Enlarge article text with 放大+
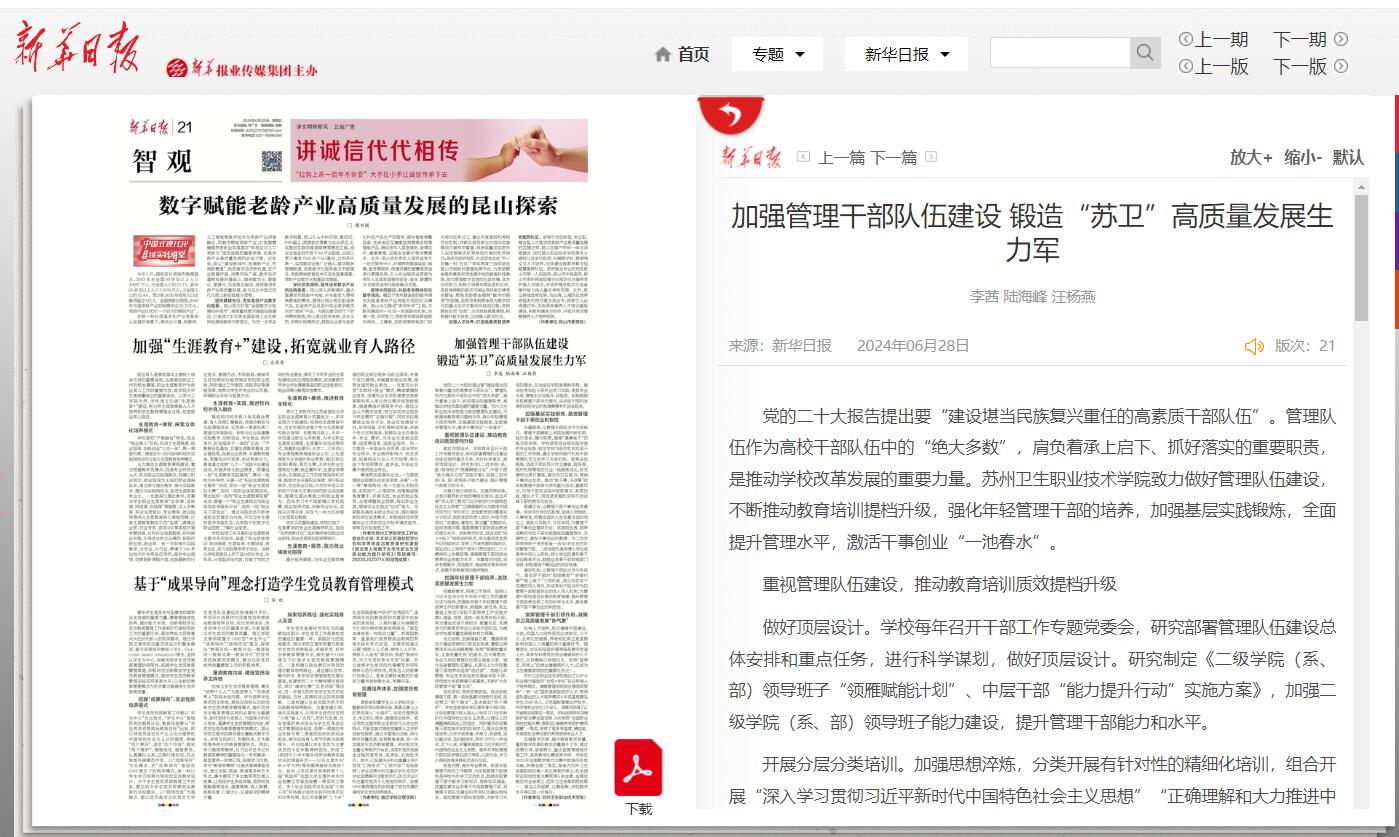Image resolution: width=1399 pixels, height=837 pixels. pyautogui.click(x=1251, y=158)
